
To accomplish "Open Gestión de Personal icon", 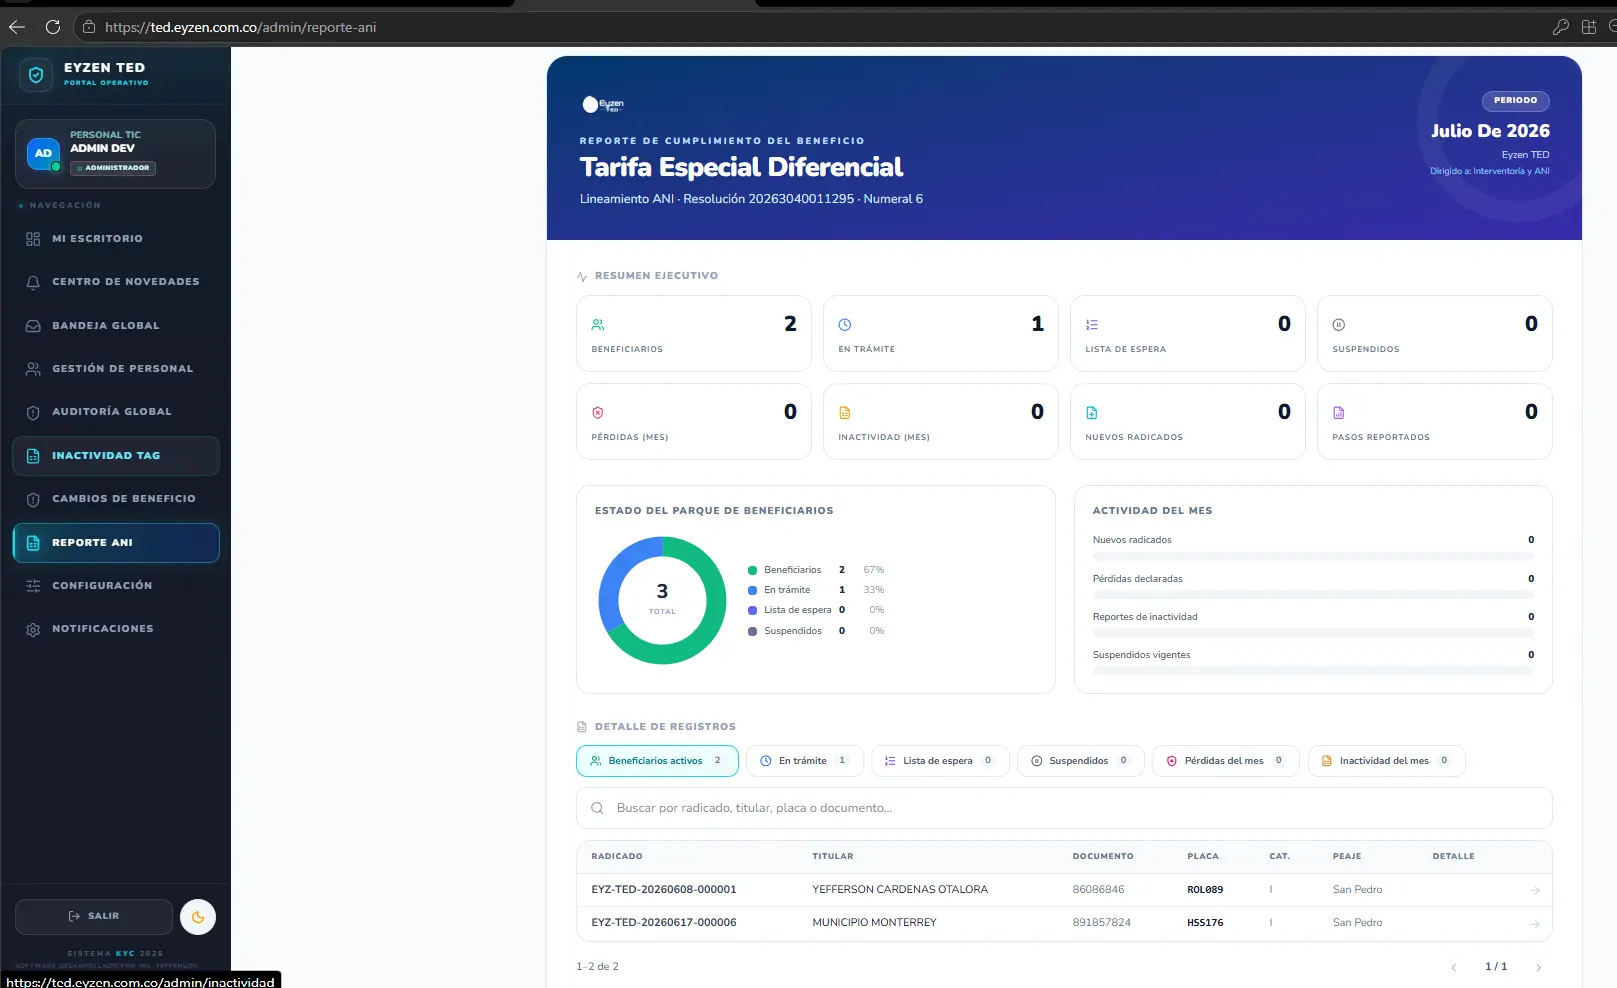I will pos(33,369).
